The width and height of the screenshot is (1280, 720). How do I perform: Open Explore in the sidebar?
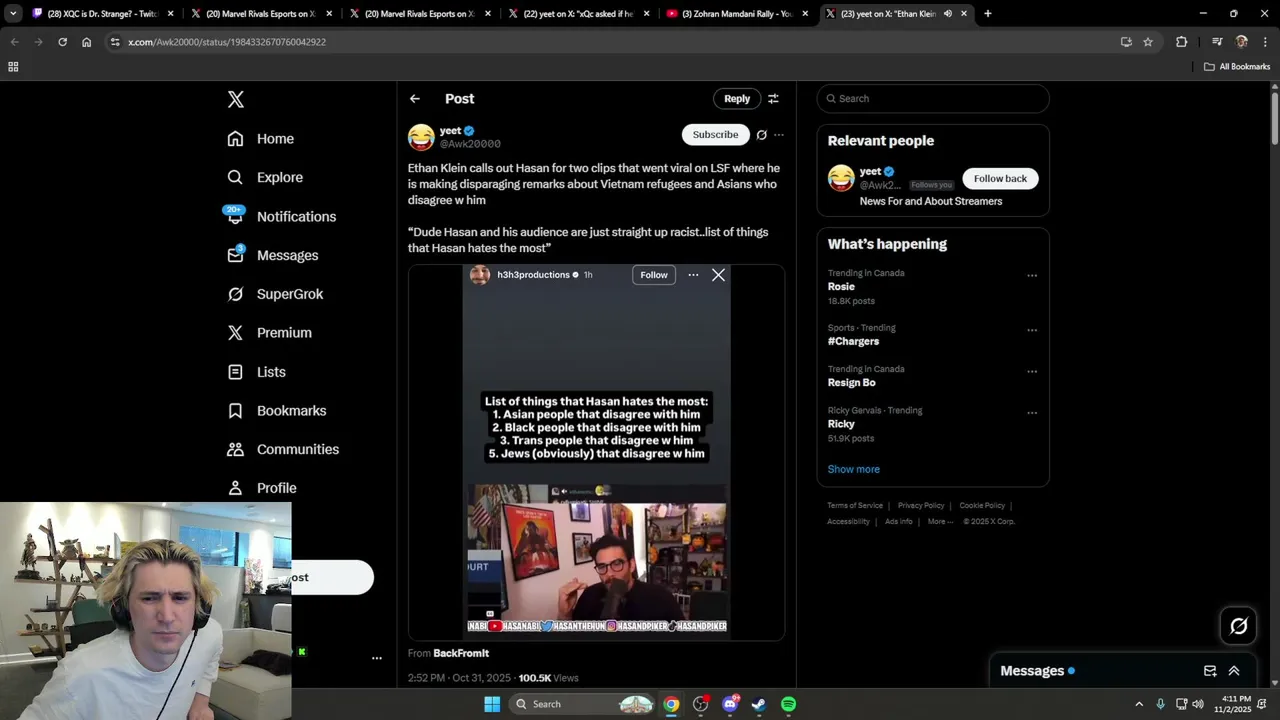click(265, 177)
